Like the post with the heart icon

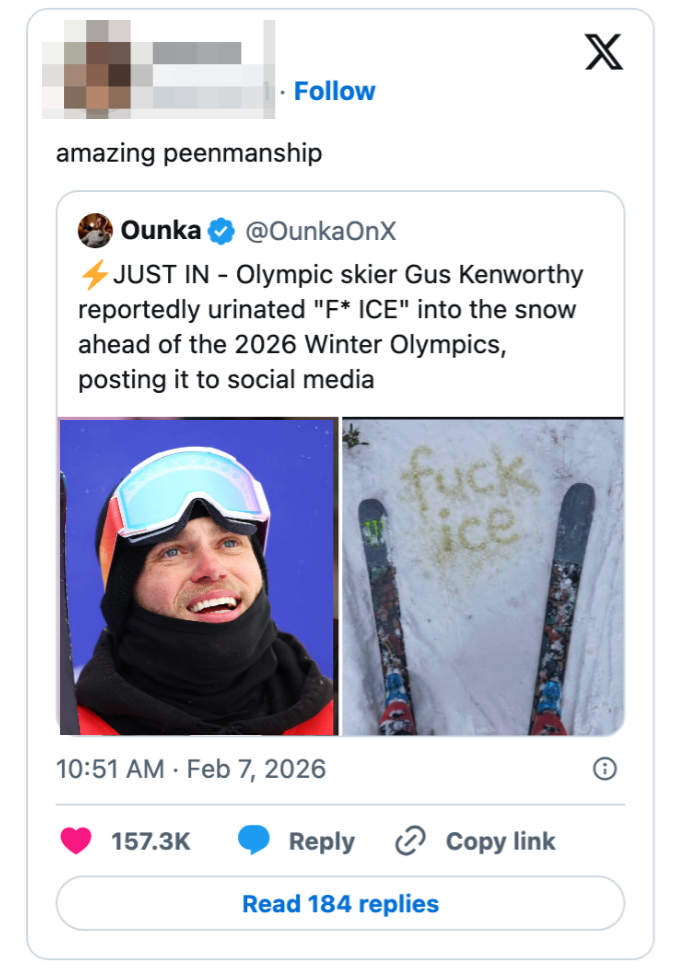[76, 841]
